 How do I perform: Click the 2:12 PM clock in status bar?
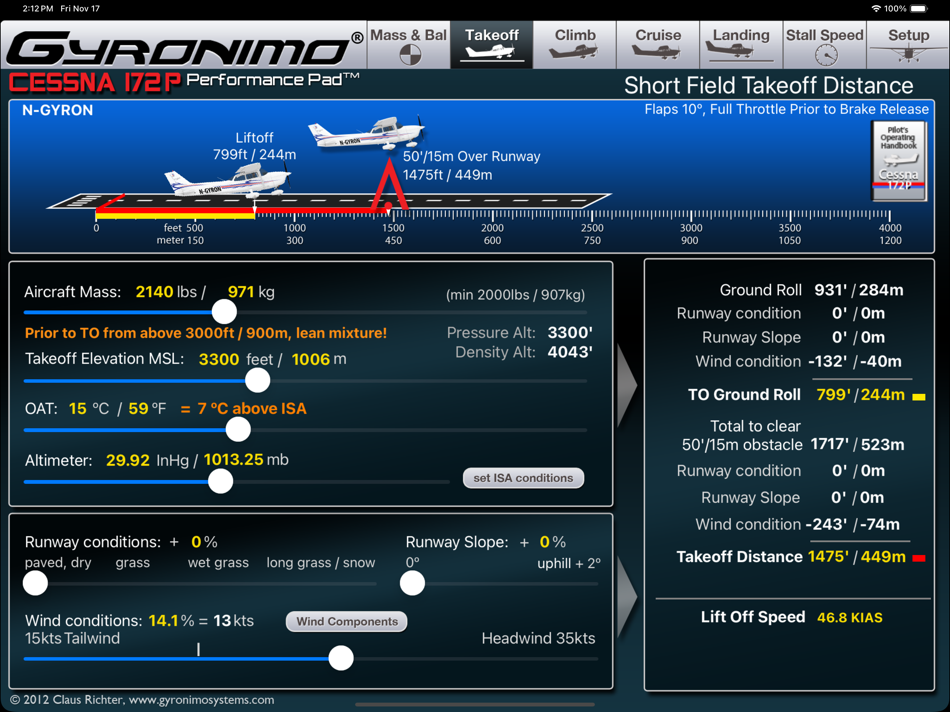pos(39,8)
